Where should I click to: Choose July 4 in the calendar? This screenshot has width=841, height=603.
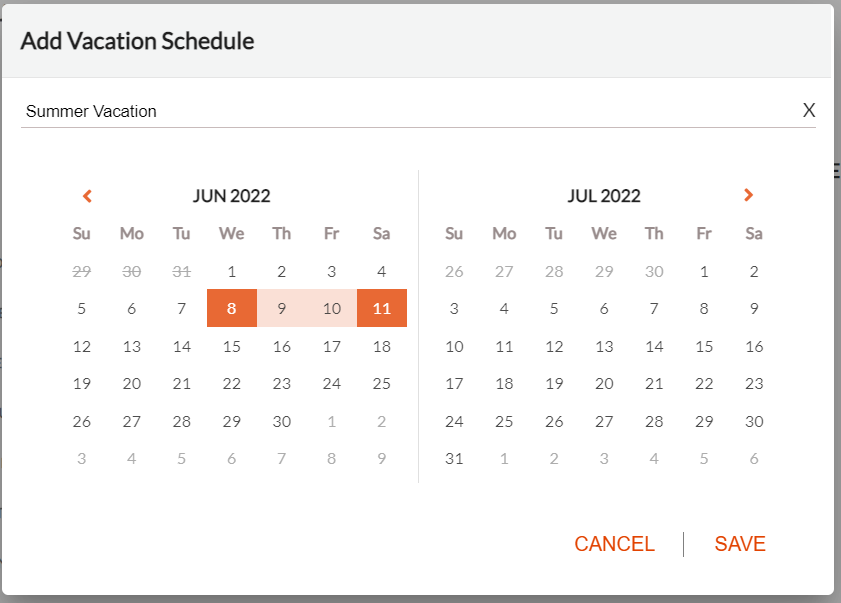tap(504, 308)
